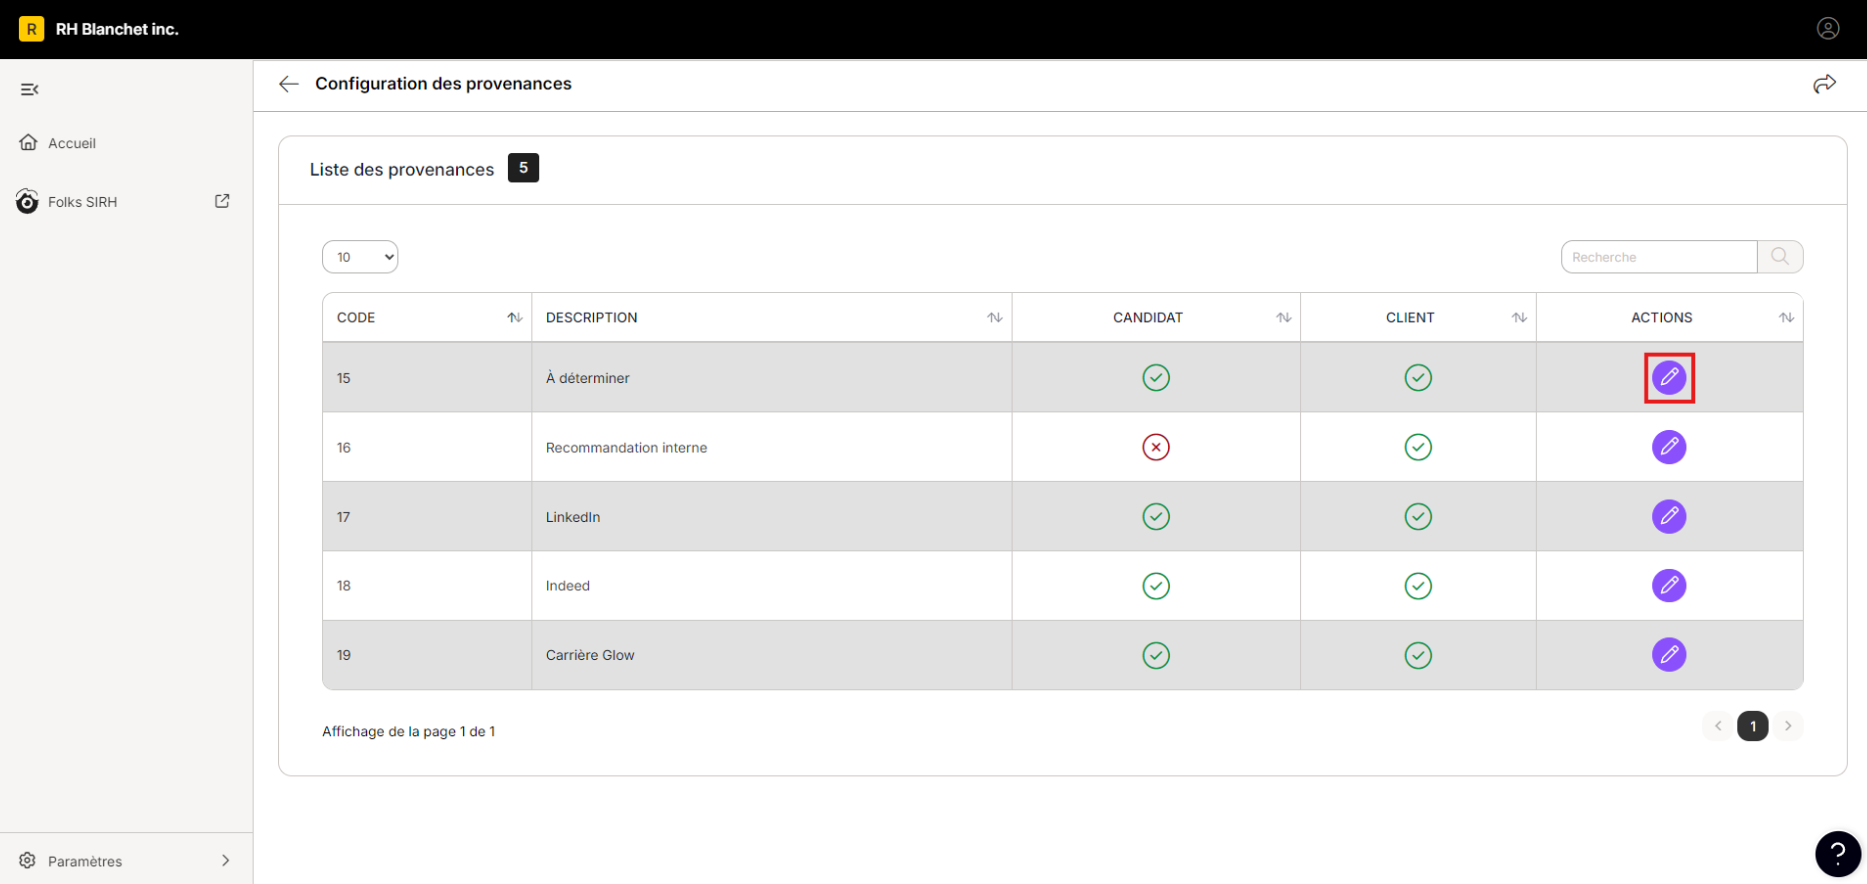The width and height of the screenshot is (1867, 884).
Task: Click client check for À déterminer
Action: [1418, 378]
